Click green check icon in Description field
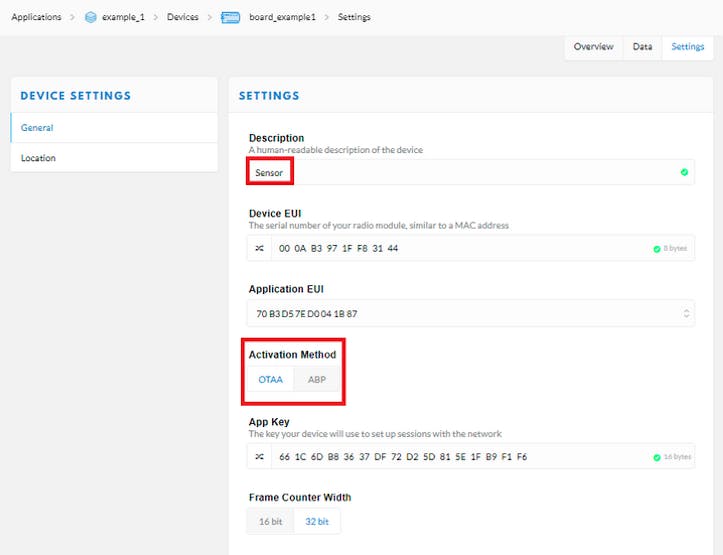The height and width of the screenshot is (555, 723). click(x=684, y=172)
